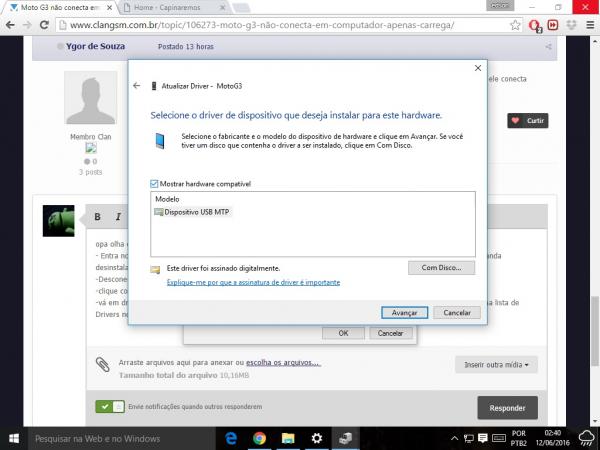The height and width of the screenshot is (450, 600).
Task: Click escolha os arquivos link
Action: coord(283,362)
